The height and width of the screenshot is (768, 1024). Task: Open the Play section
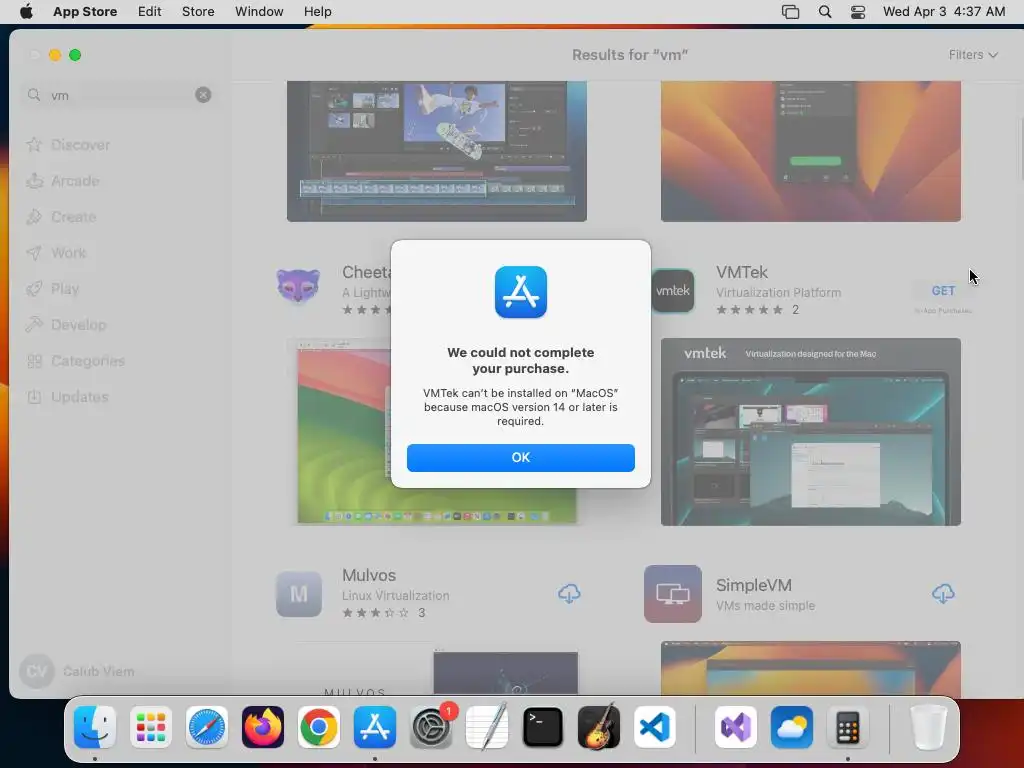pyautogui.click(x=52, y=289)
